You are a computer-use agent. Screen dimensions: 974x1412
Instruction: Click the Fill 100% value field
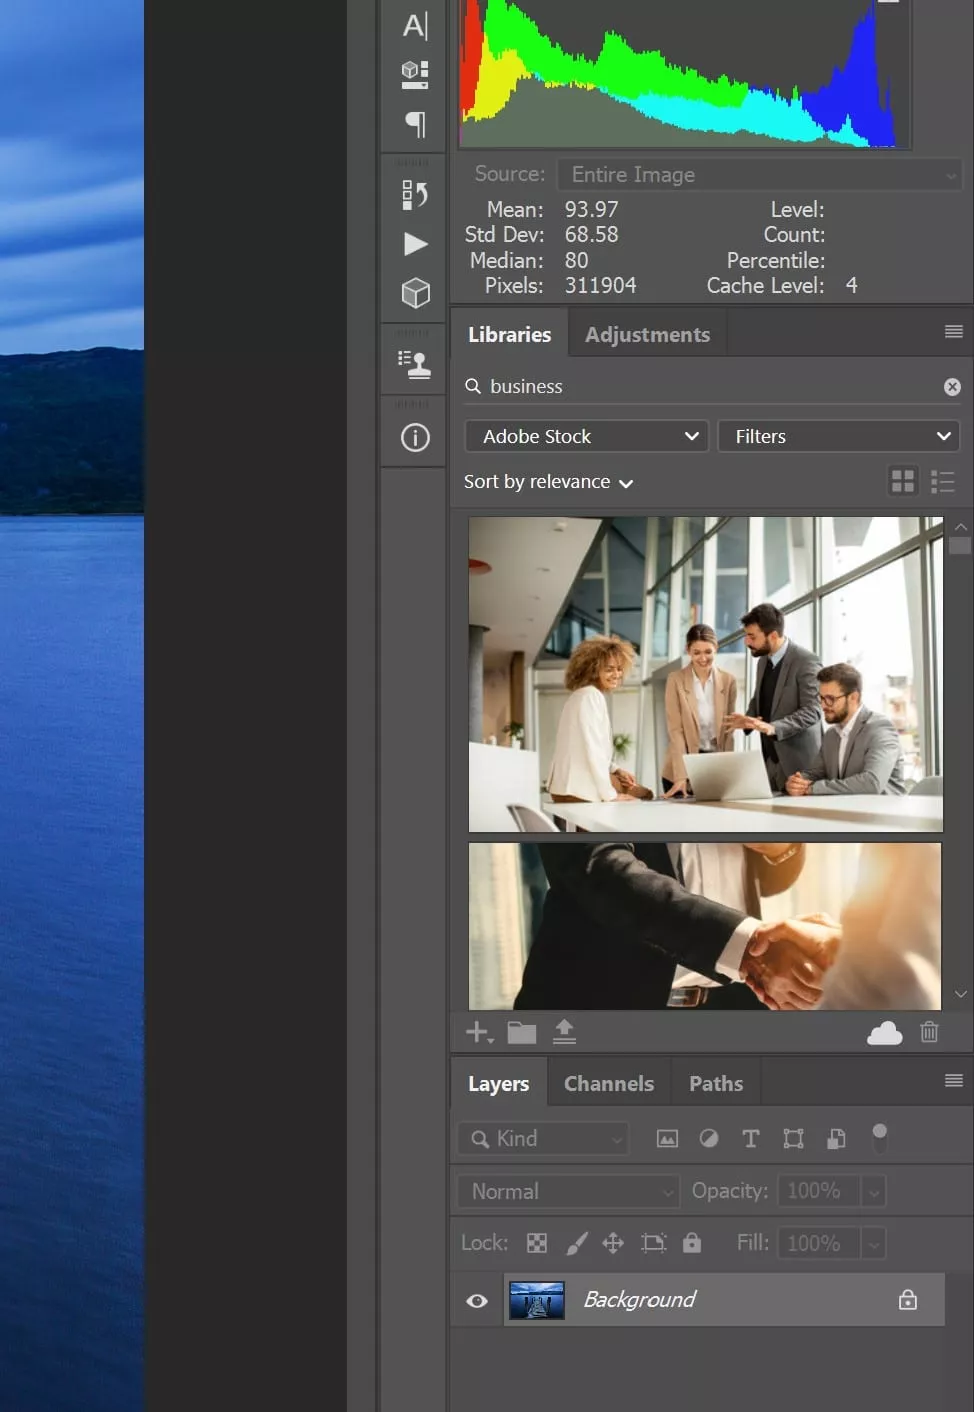click(819, 1243)
